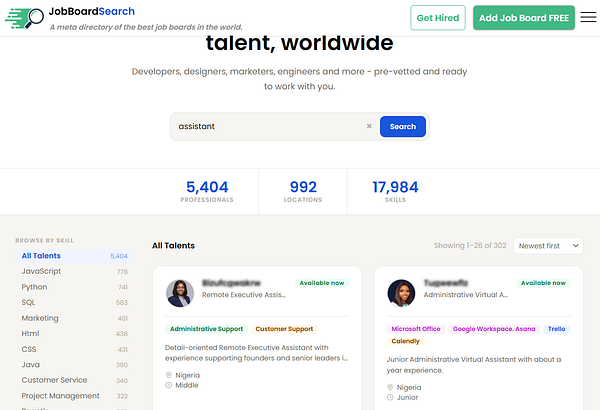Image resolution: width=600 pixels, height=410 pixels.
Task: Click the BROWSE BY SKILL heading
Action: click(x=44, y=240)
